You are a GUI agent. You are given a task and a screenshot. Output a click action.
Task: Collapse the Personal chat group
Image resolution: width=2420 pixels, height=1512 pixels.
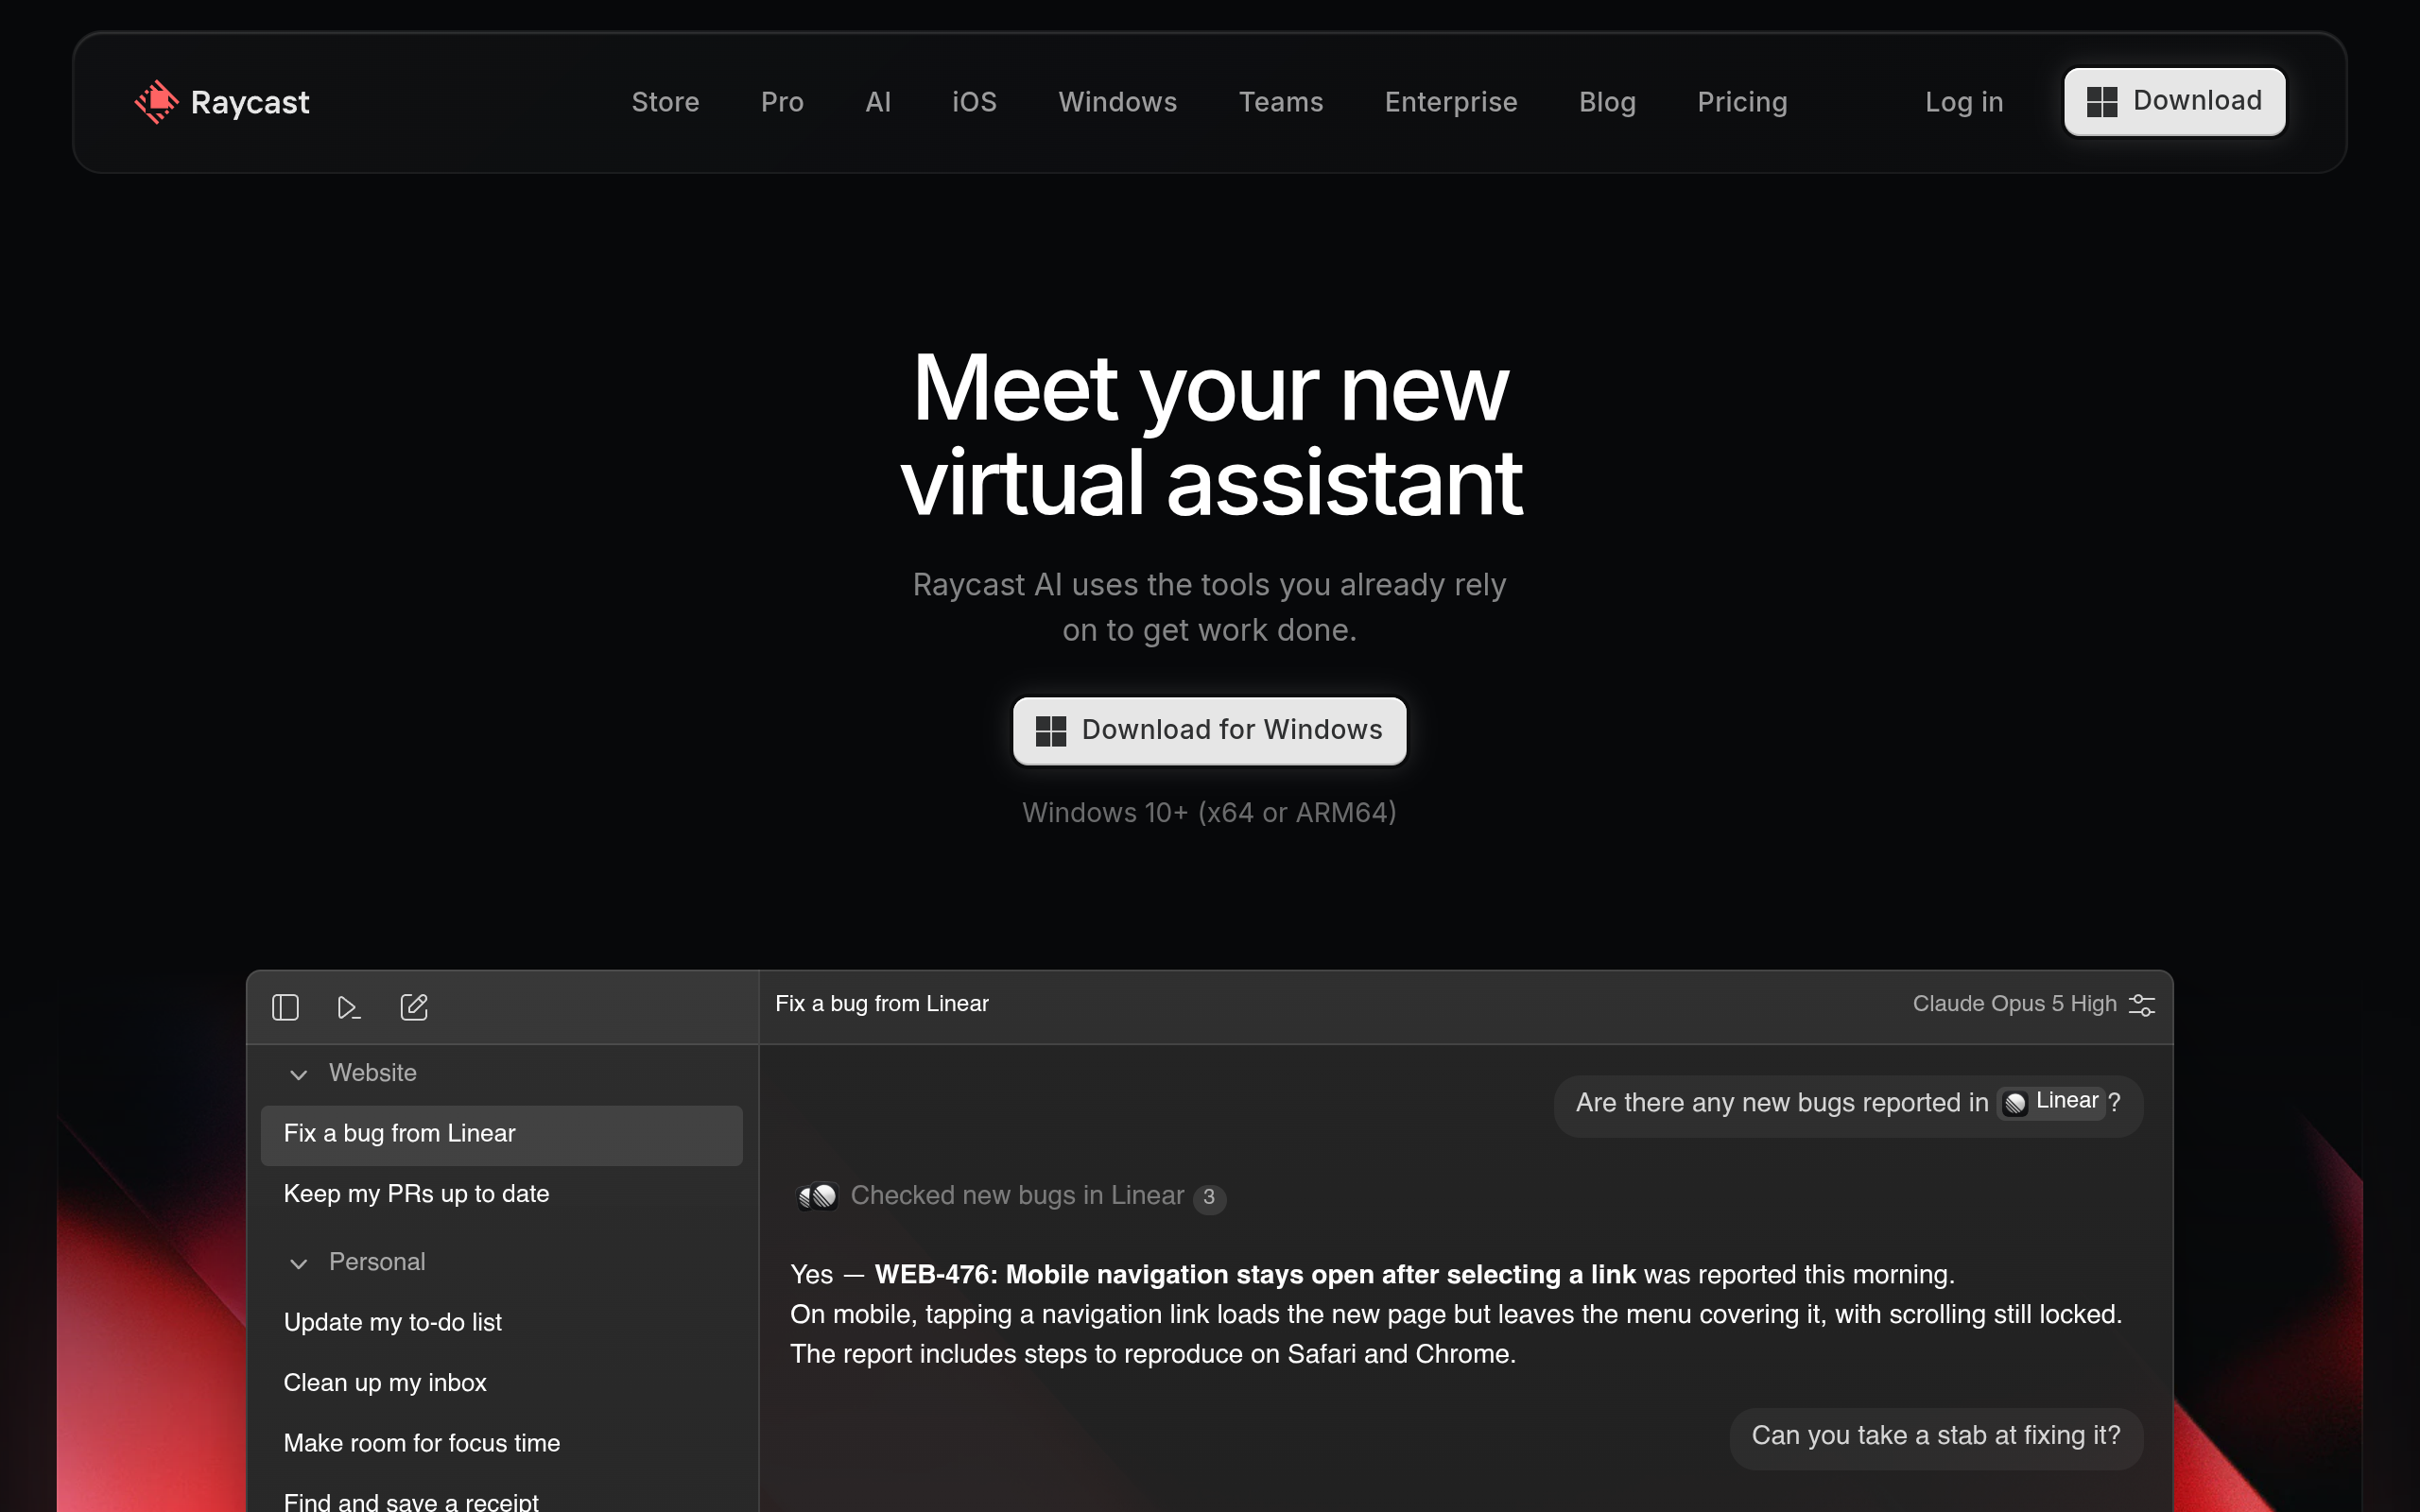coord(298,1263)
